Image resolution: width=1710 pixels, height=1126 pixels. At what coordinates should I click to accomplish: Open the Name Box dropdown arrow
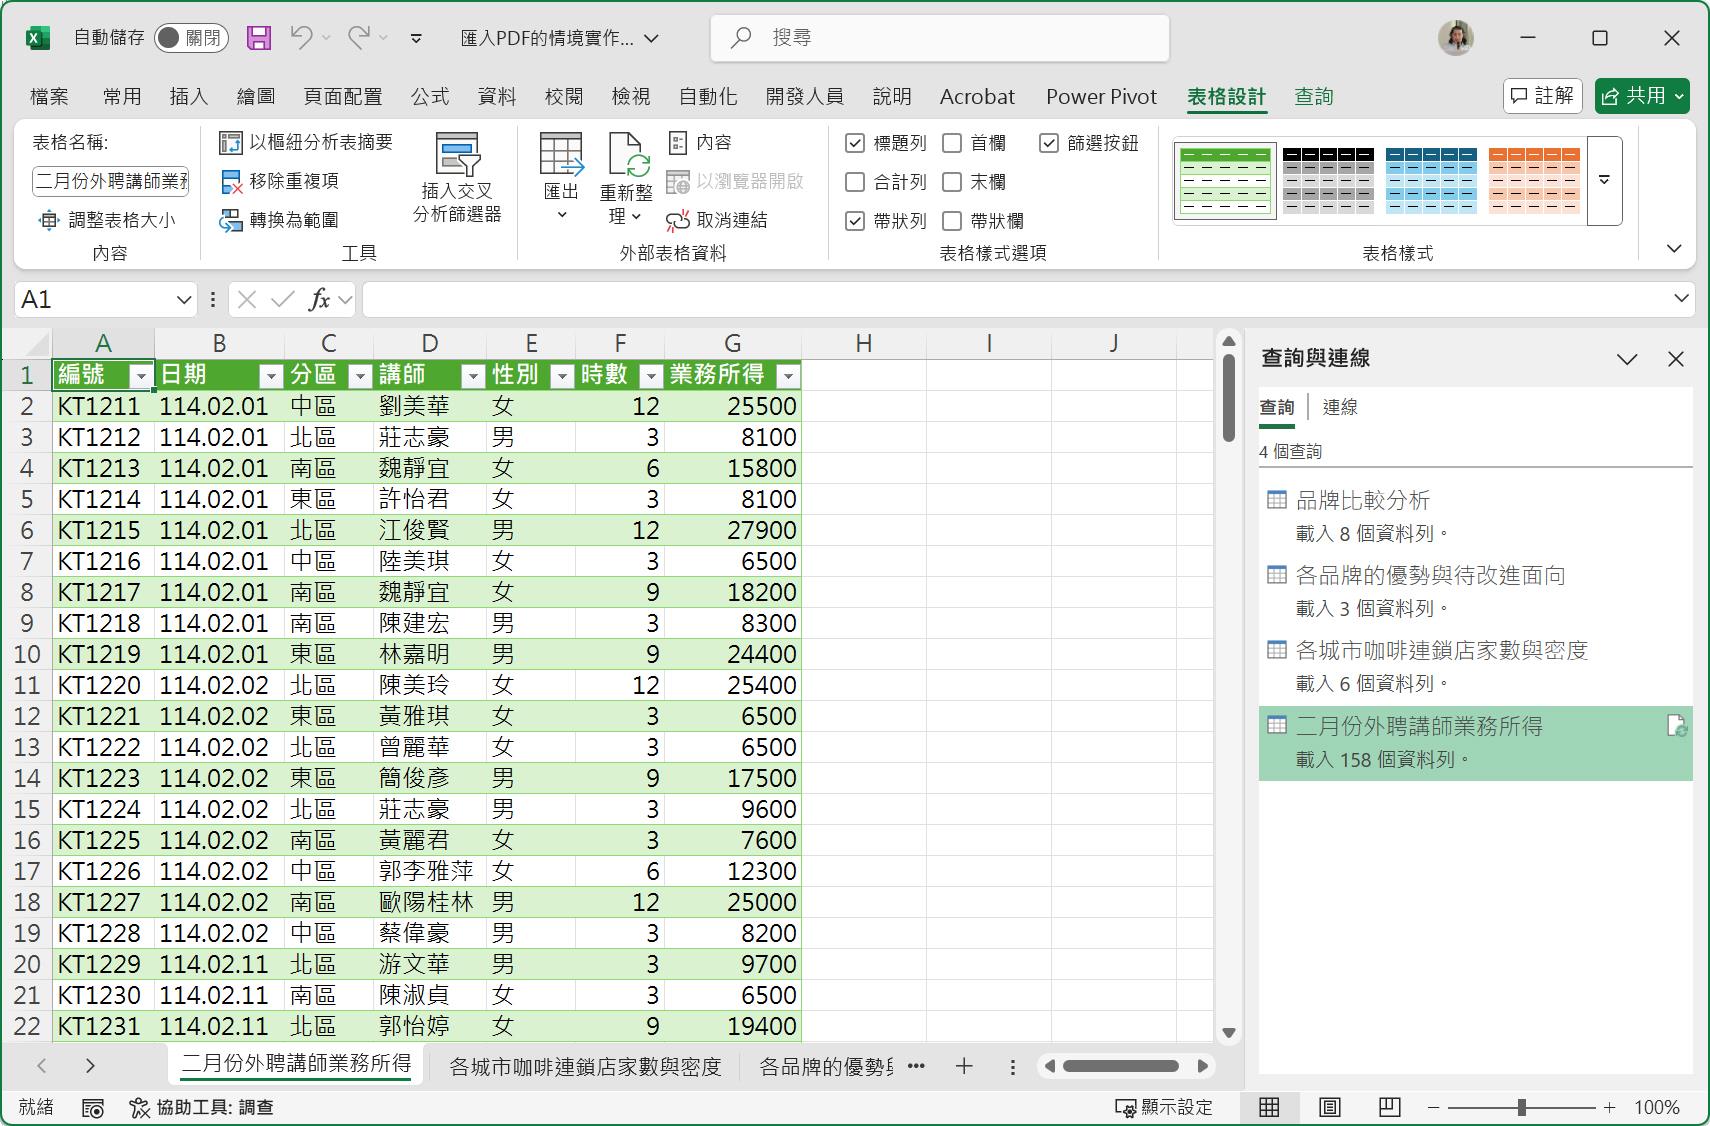pyautogui.click(x=184, y=299)
